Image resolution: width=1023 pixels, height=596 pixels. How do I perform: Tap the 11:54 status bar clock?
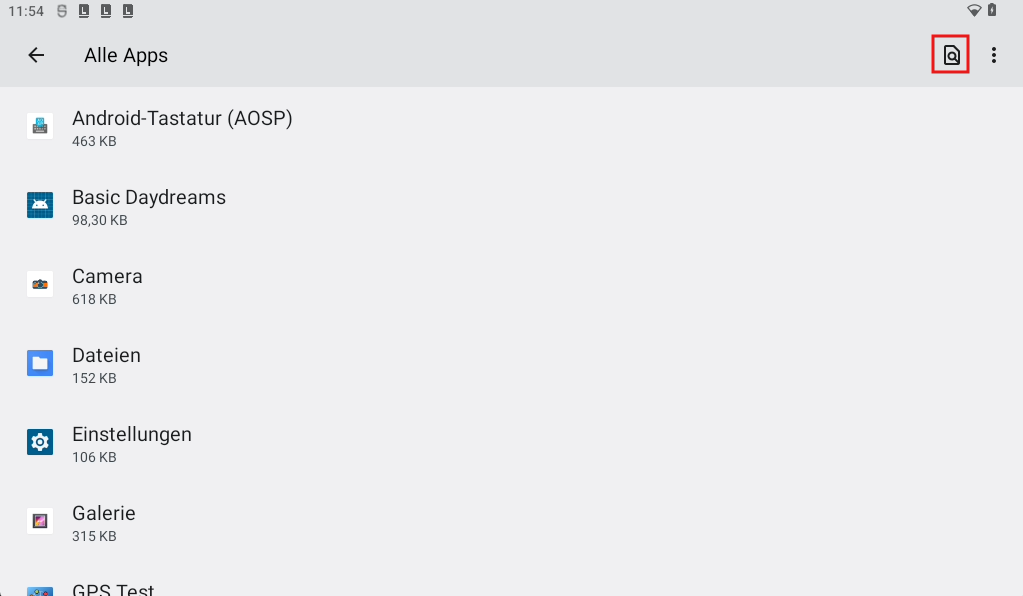26,12
